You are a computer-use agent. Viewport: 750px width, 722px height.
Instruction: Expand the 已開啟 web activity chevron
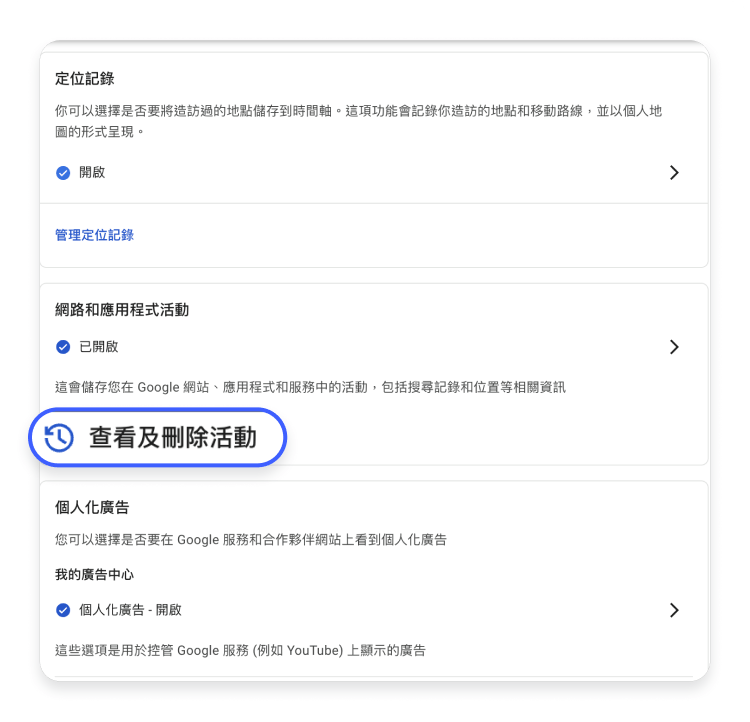tap(674, 347)
